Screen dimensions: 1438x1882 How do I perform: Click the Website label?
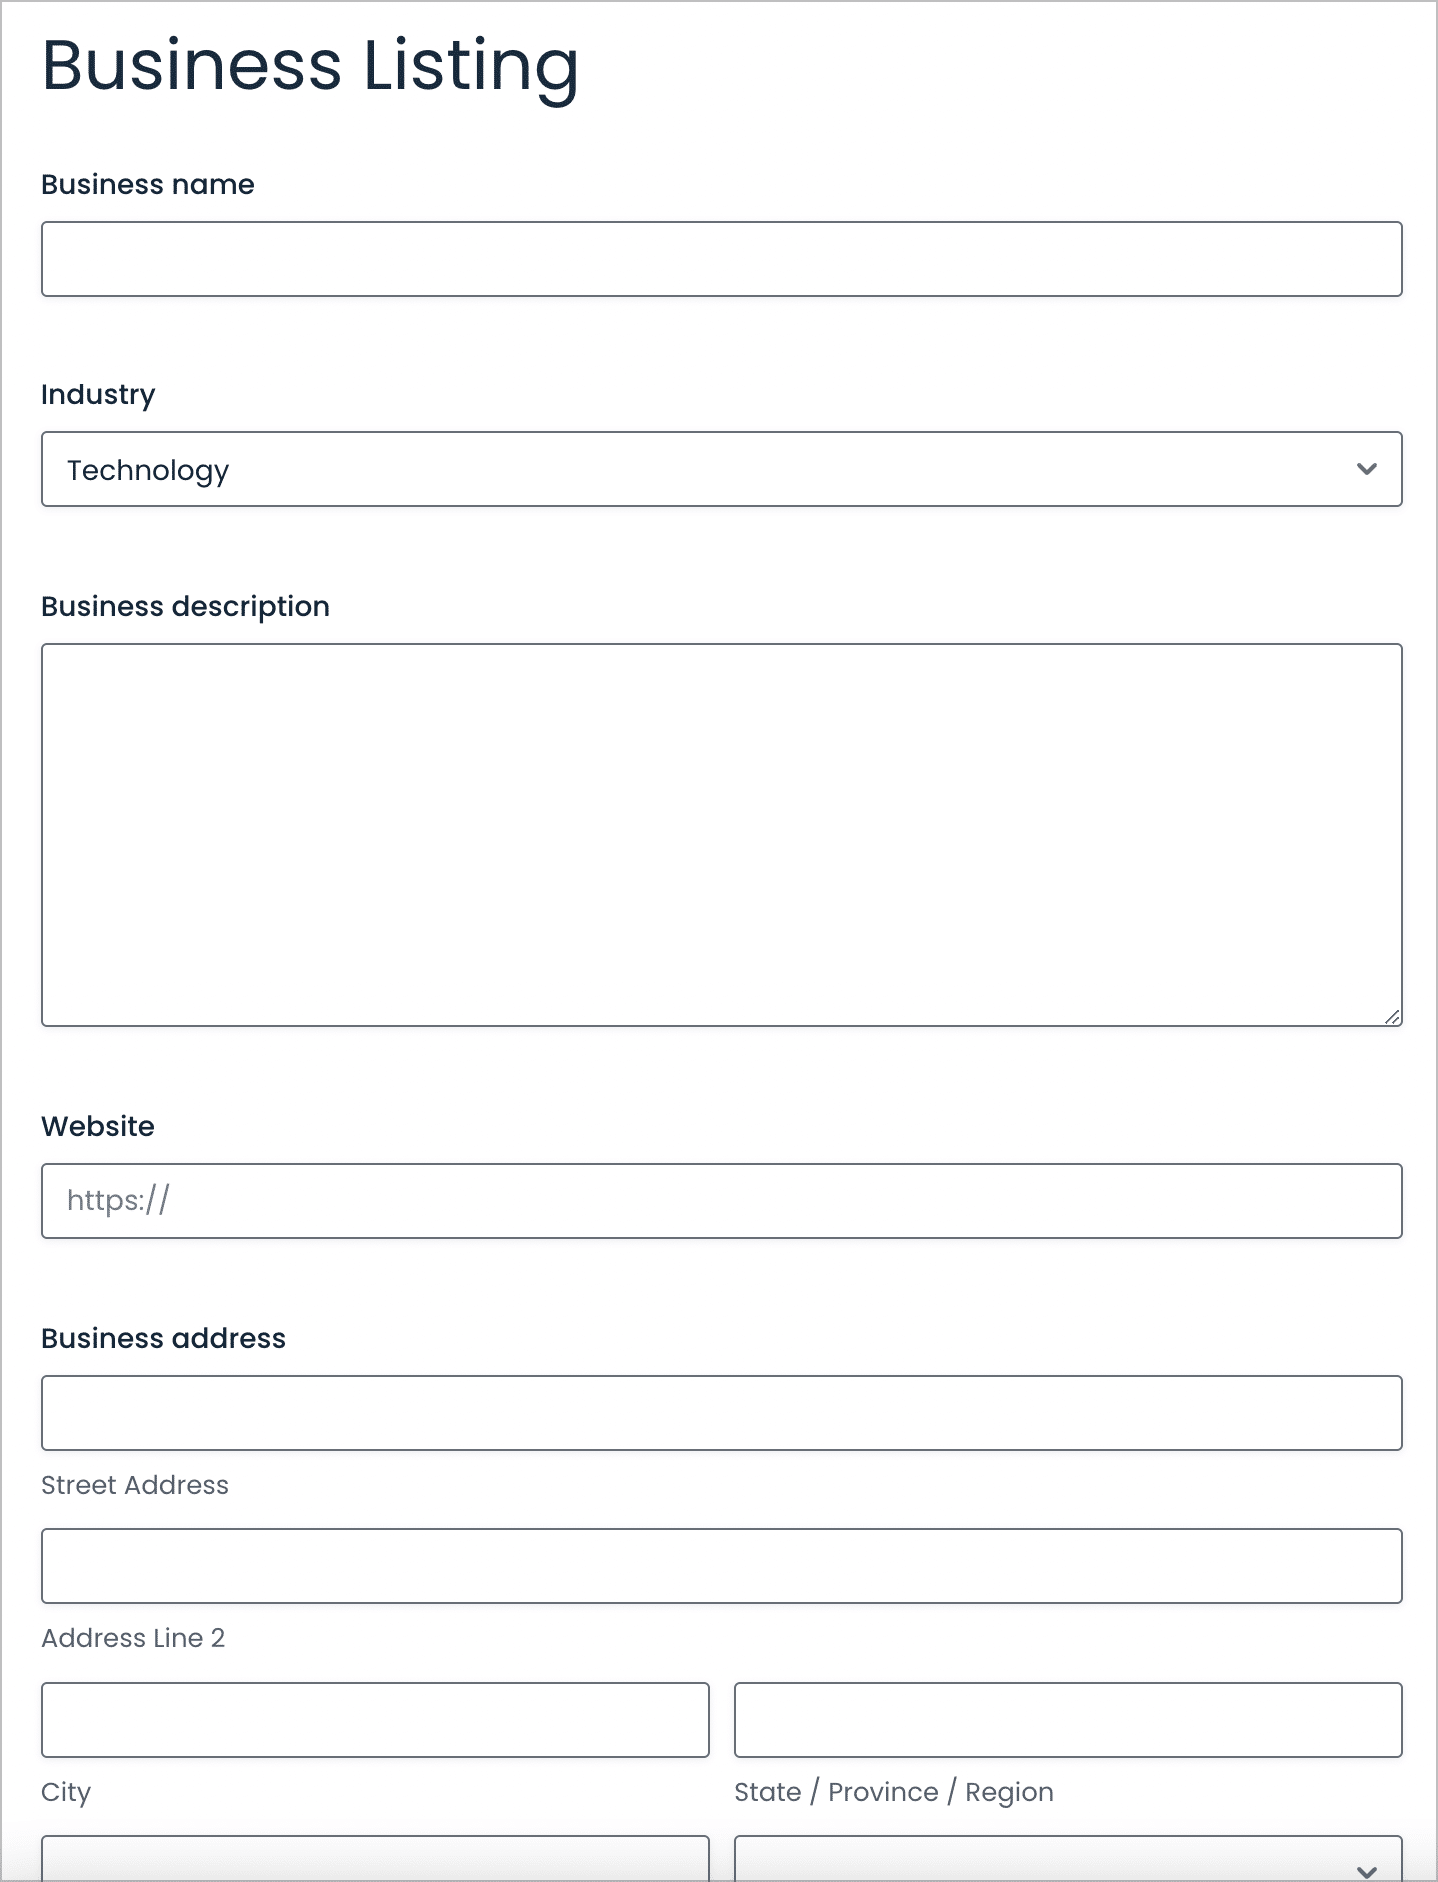[x=97, y=1126]
